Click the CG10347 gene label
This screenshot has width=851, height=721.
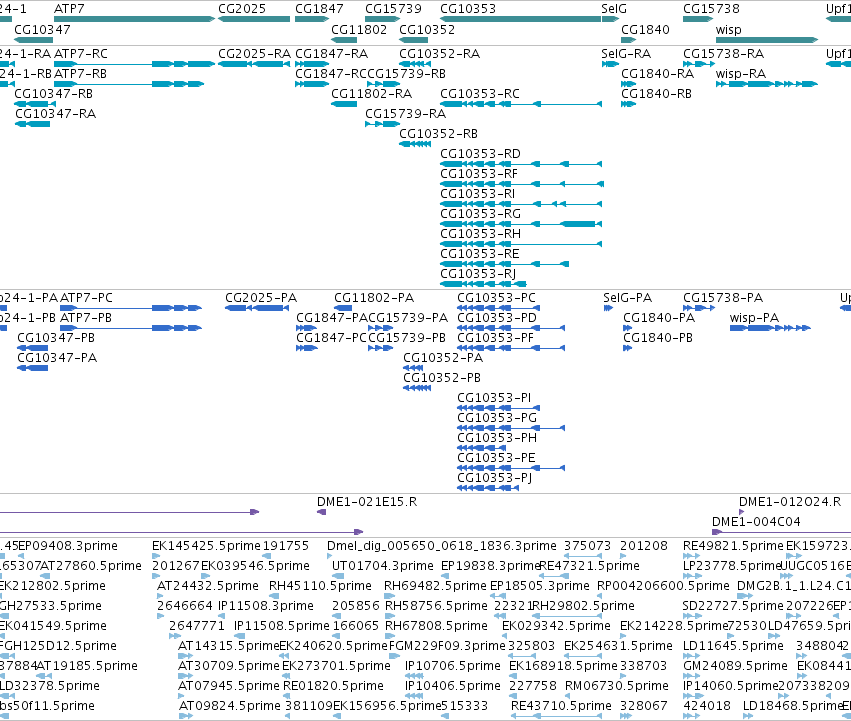(x=42, y=29)
